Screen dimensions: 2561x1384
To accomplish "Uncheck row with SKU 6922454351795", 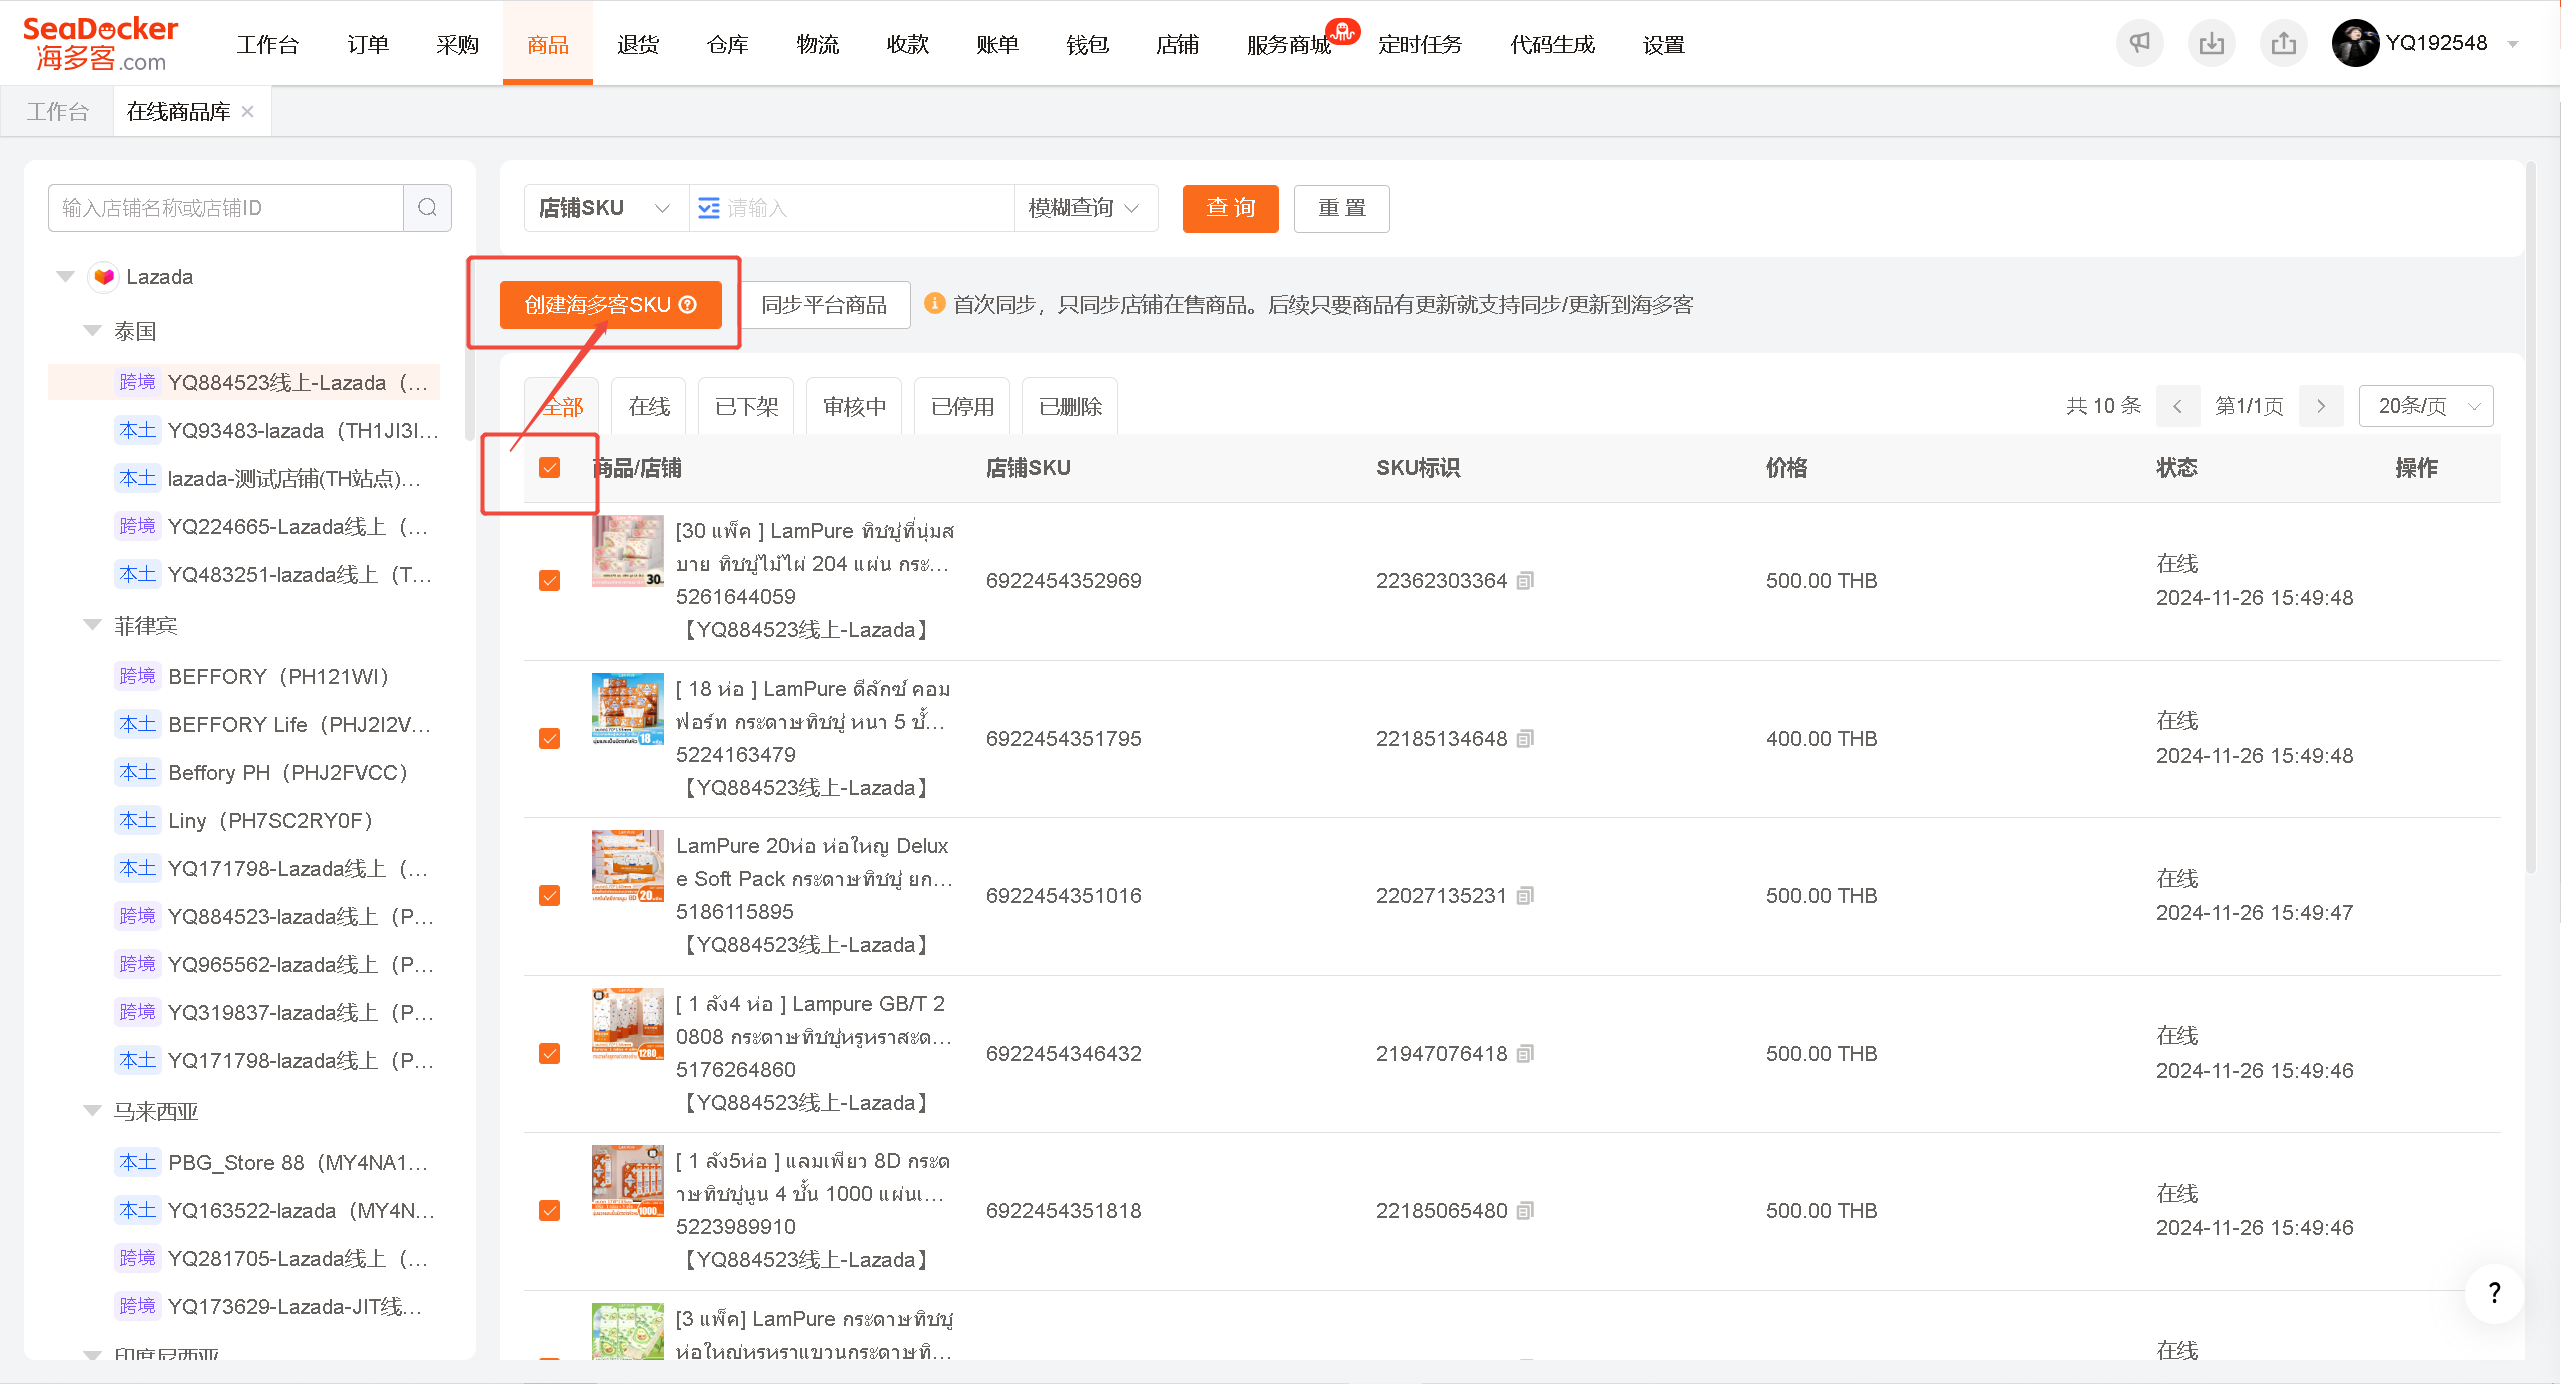I will point(549,739).
